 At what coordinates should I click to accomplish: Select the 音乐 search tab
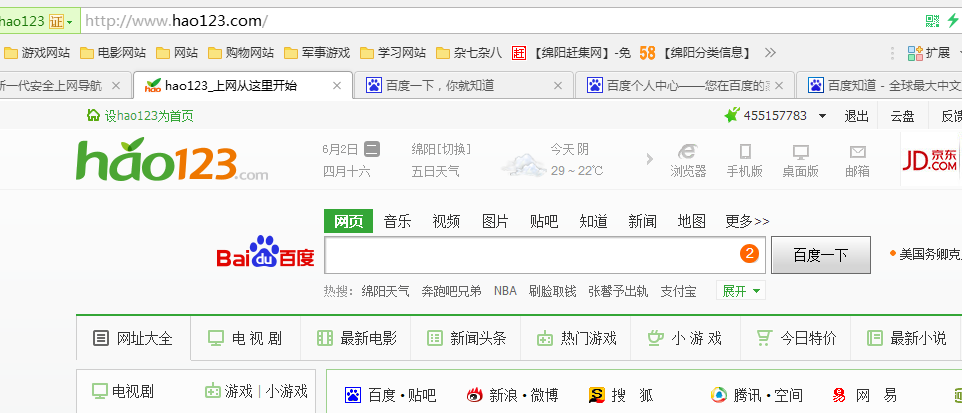pos(397,221)
